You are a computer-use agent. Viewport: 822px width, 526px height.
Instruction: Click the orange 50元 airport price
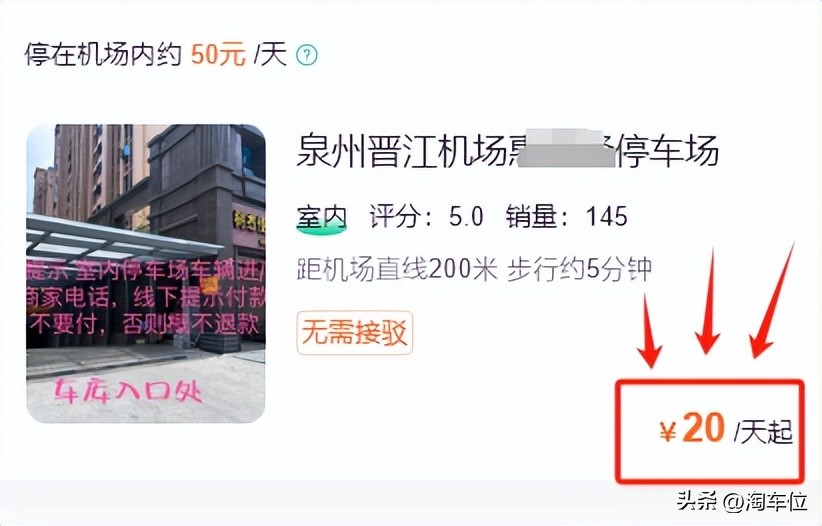pos(218,55)
